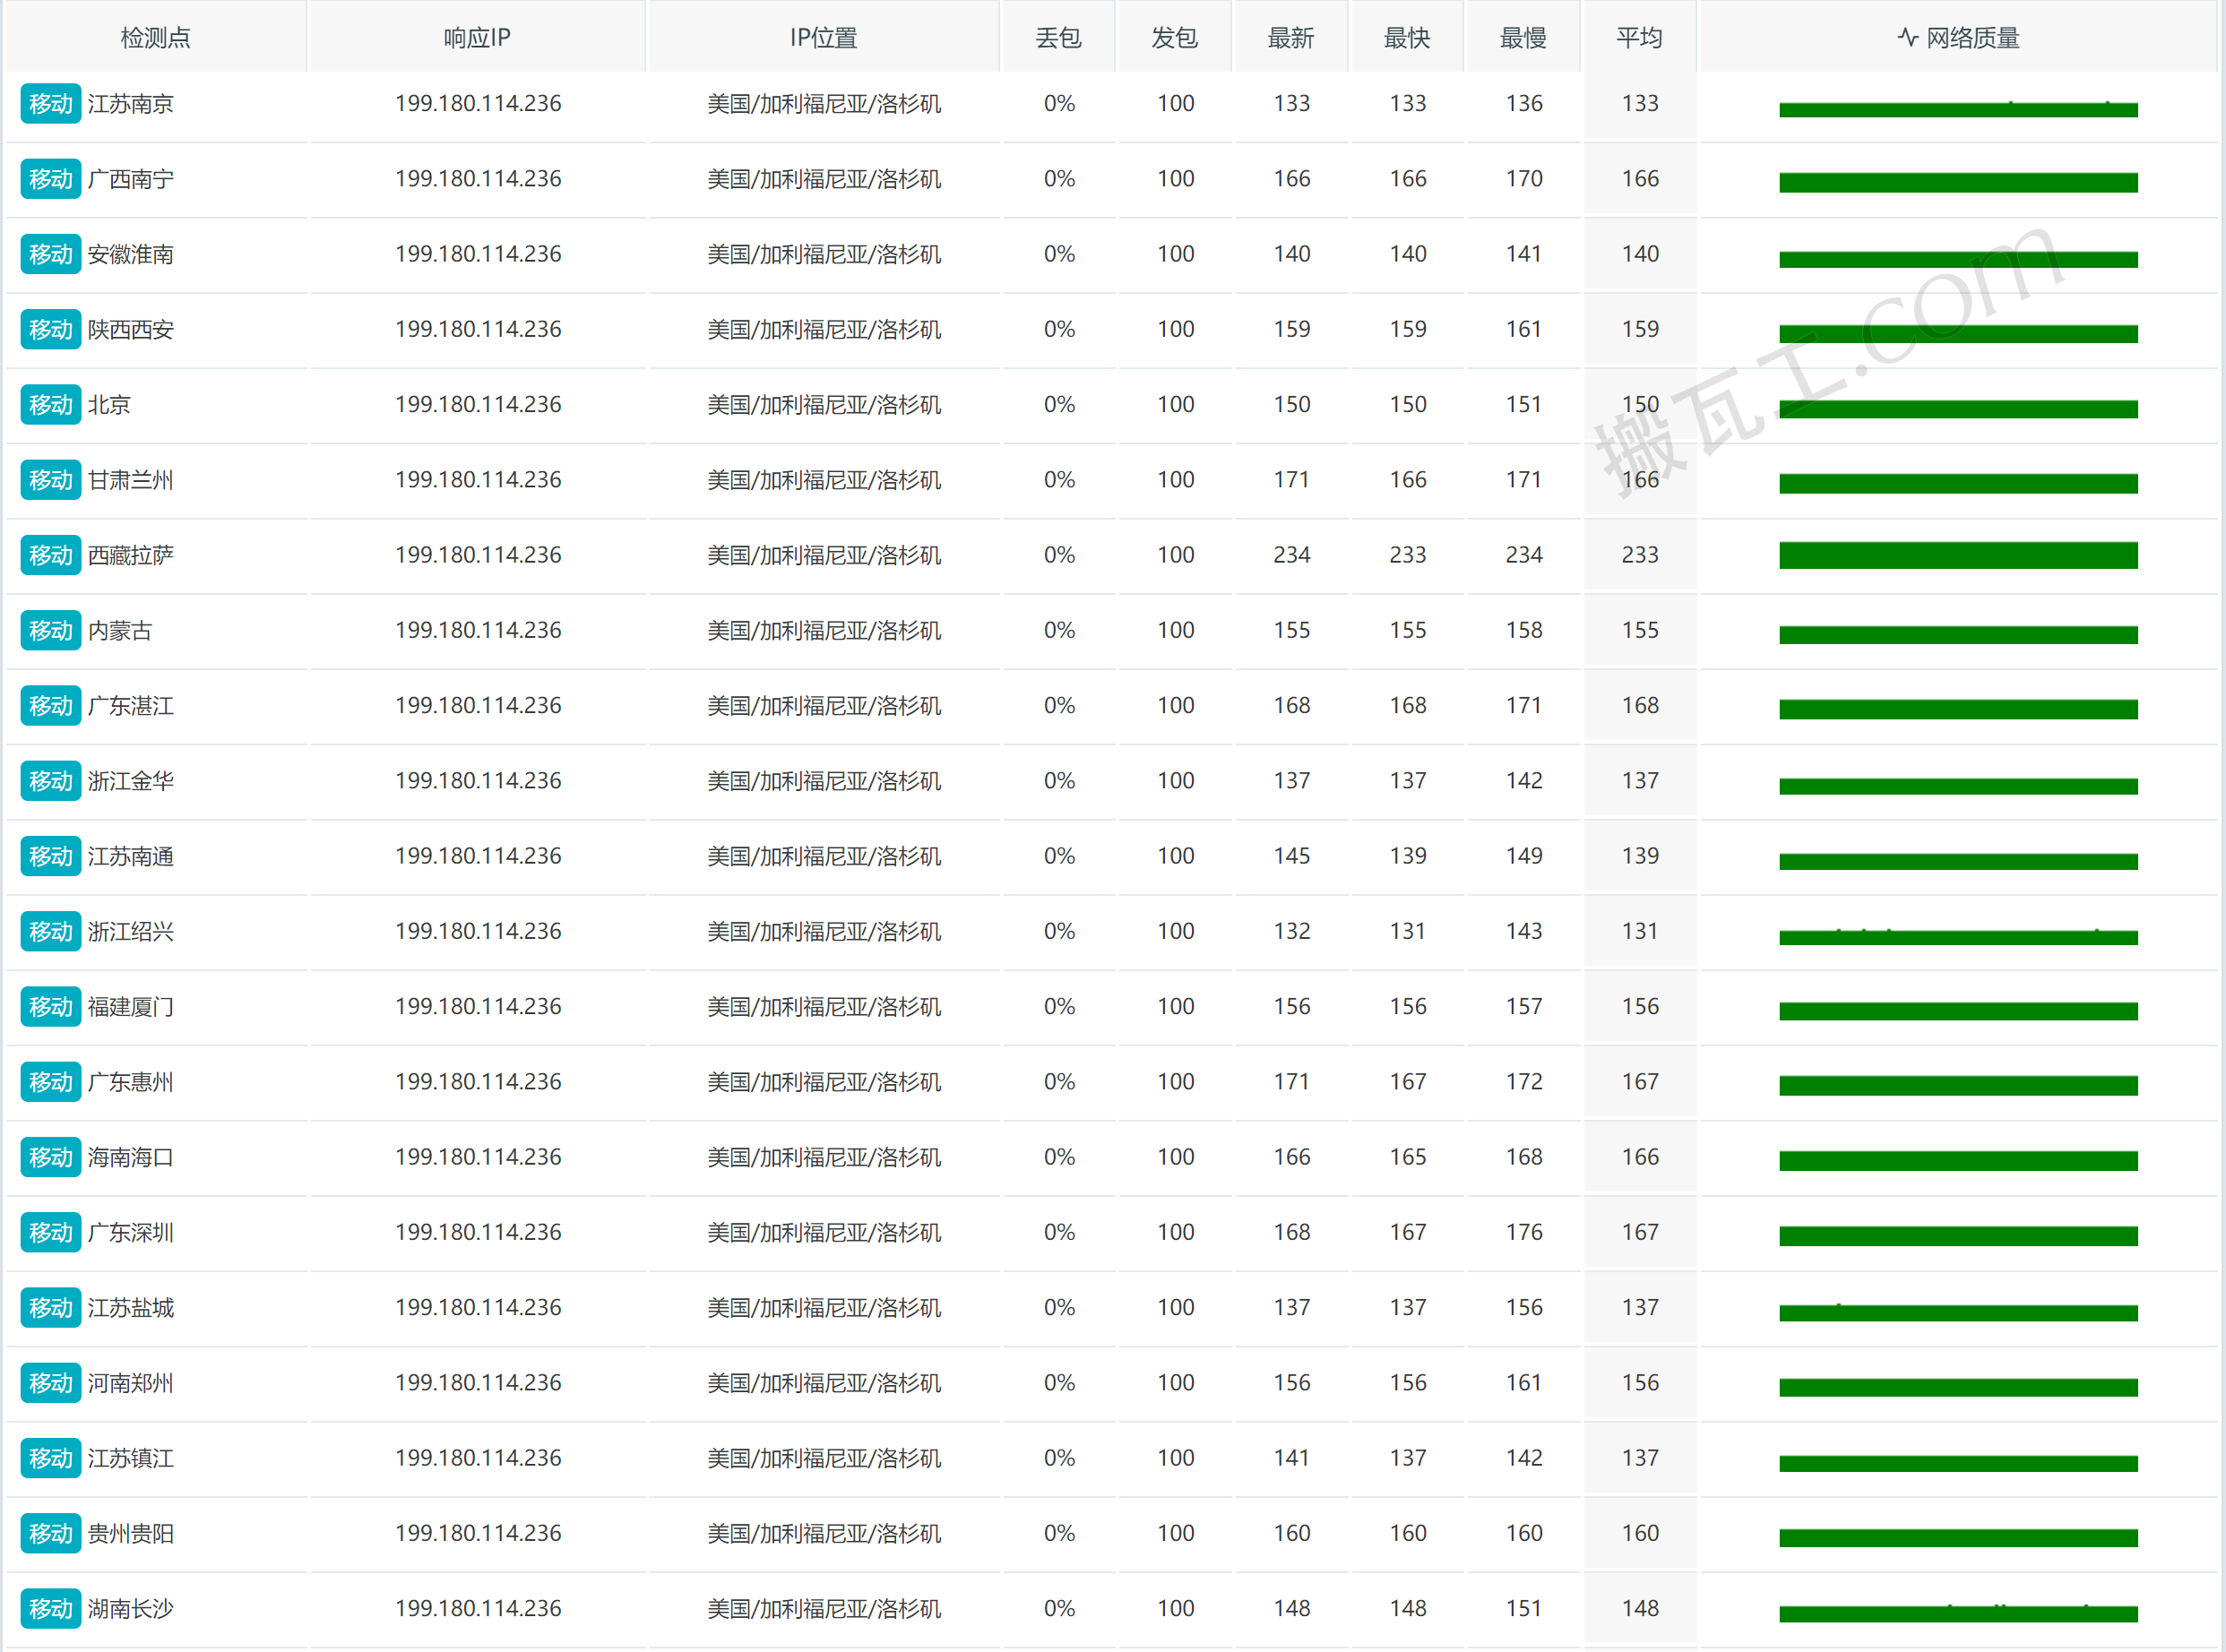This screenshot has height=1652, width=2226.
Task: Click the 移动 badge for 广东深圳
Action: [x=50, y=1233]
